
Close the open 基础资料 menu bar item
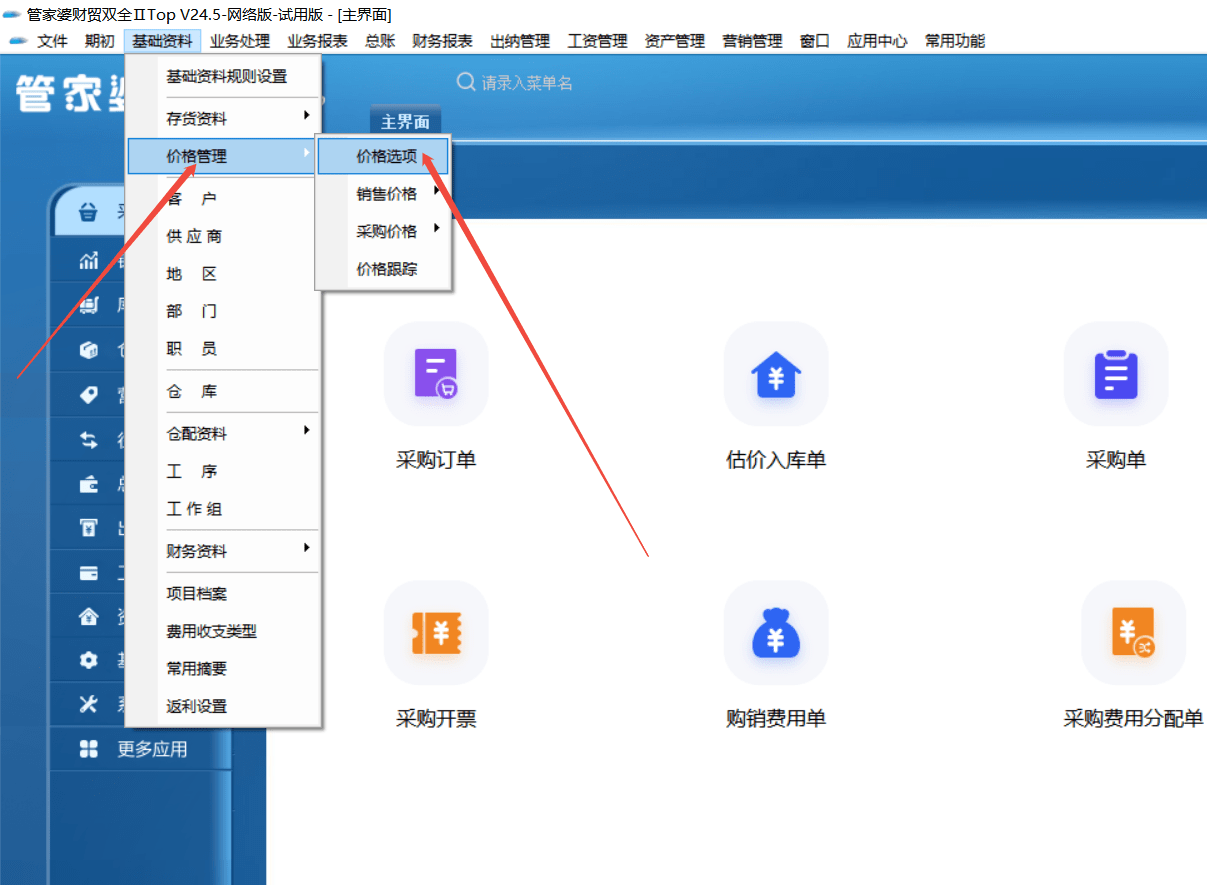coord(162,41)
